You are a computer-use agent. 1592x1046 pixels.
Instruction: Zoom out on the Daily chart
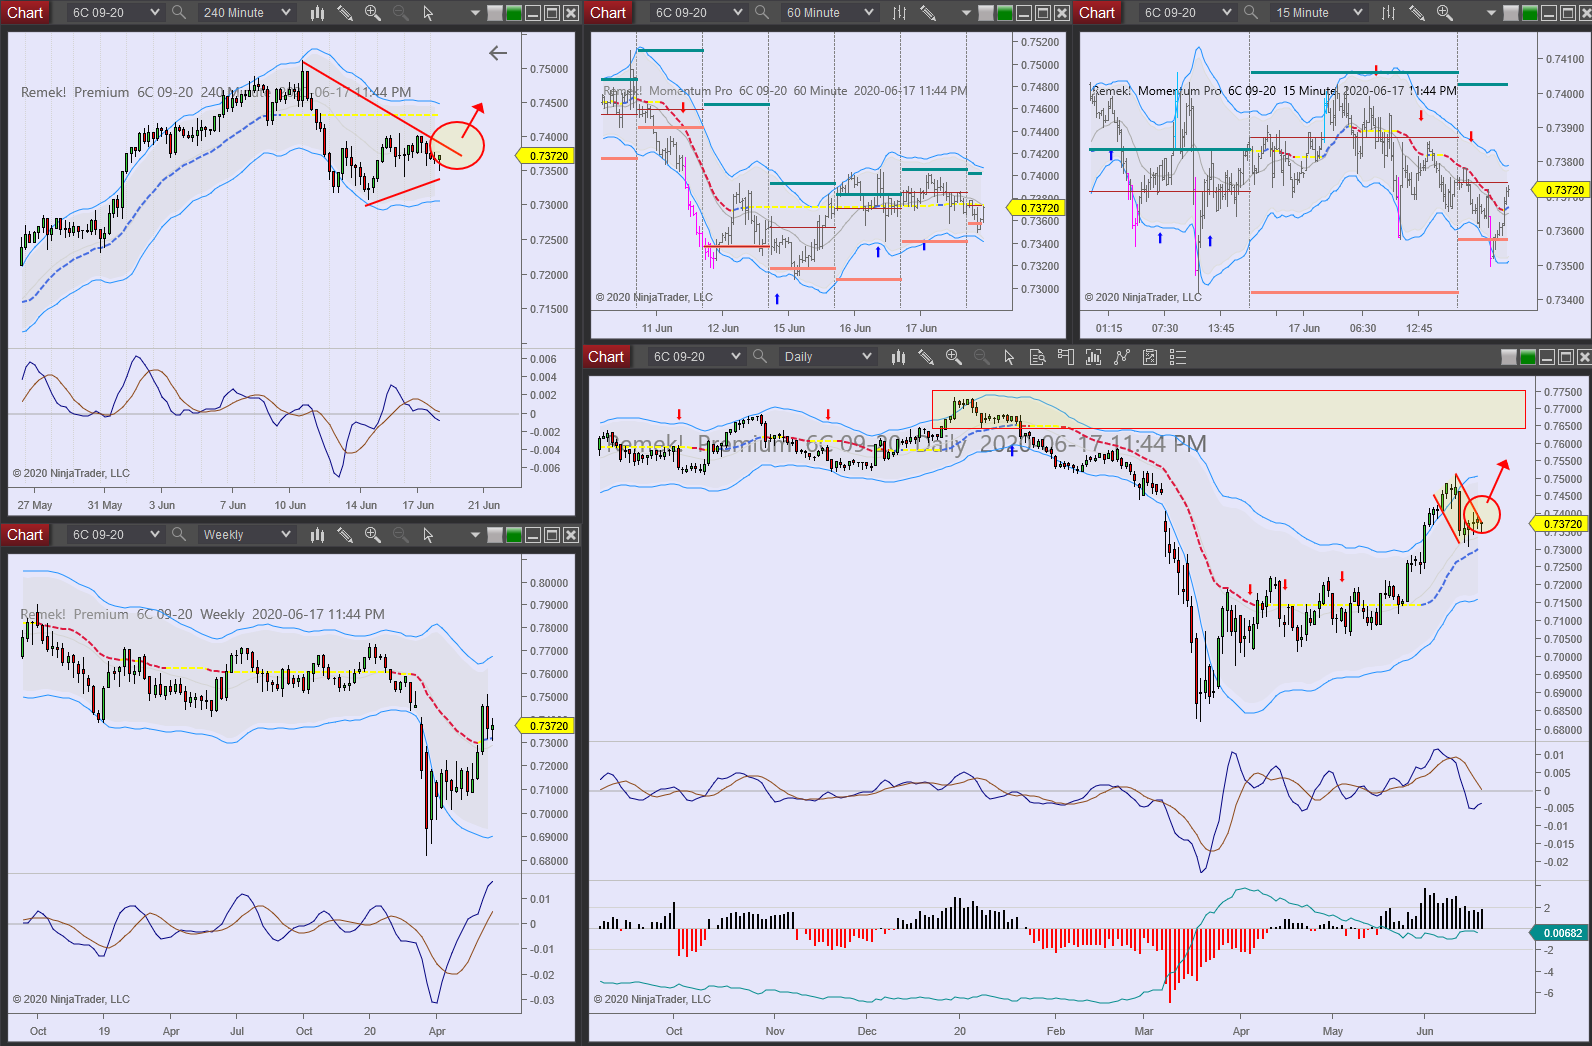tap(981, 357)
